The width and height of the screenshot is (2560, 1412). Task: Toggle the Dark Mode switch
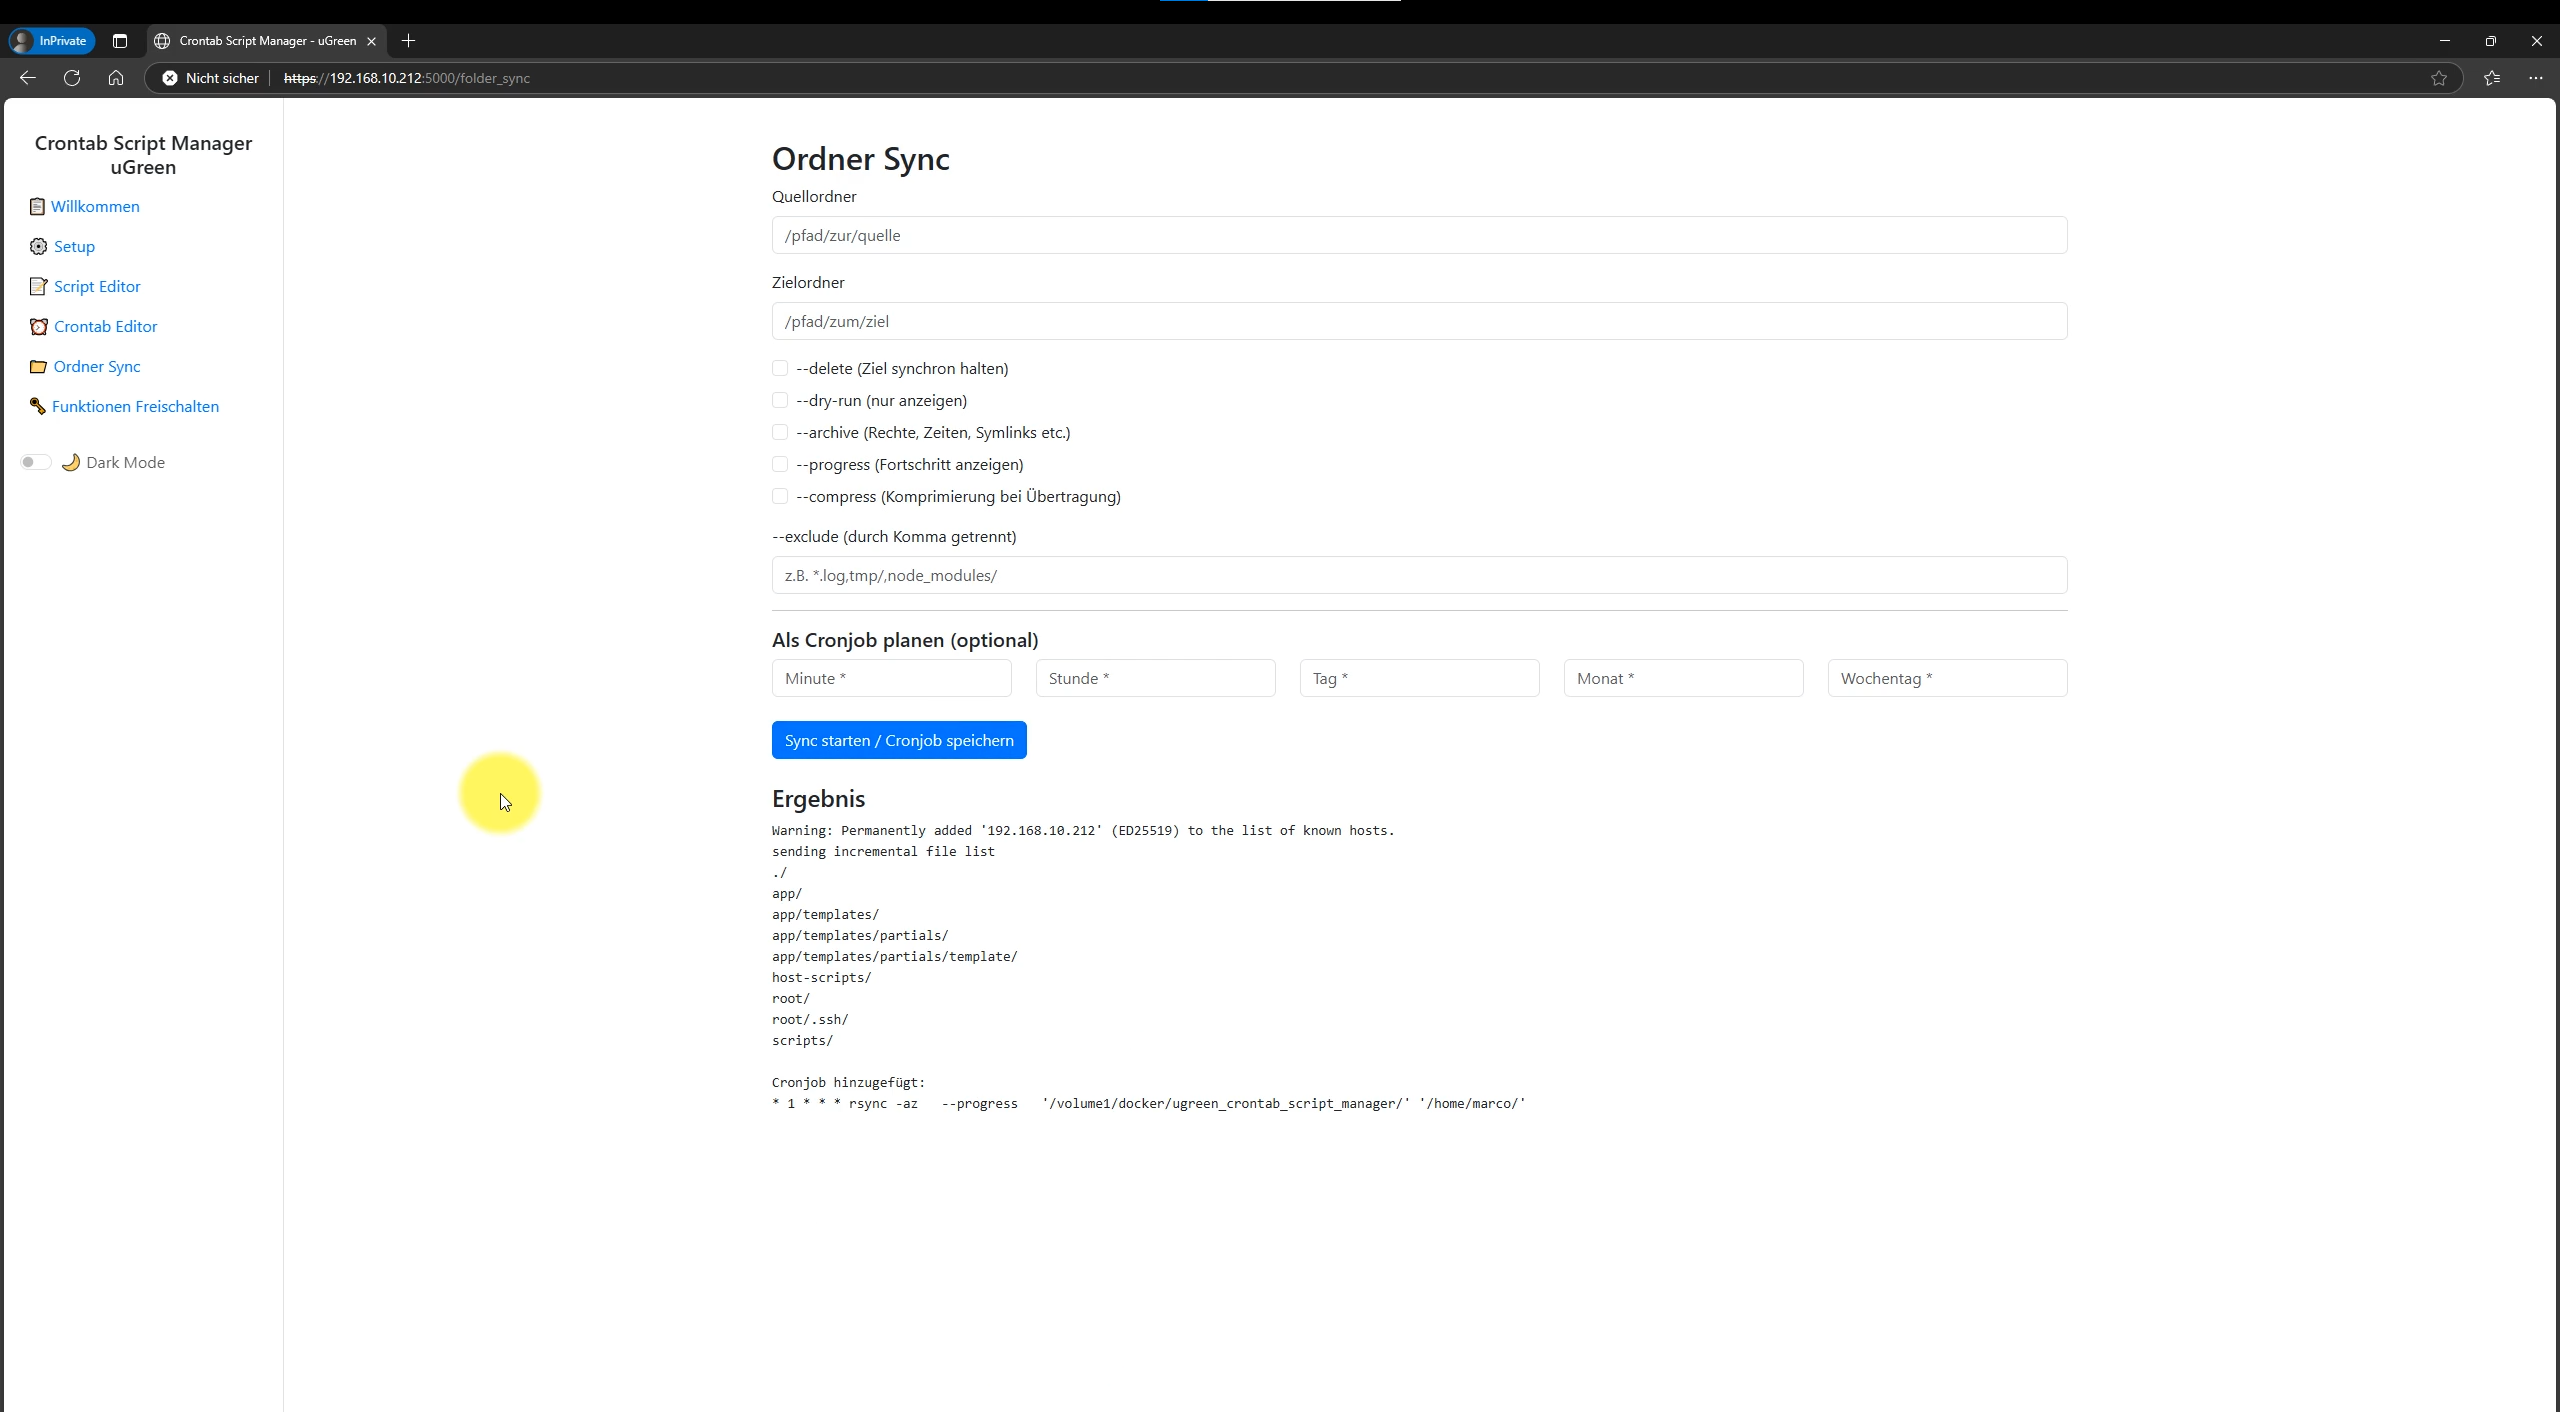(36, 462)
